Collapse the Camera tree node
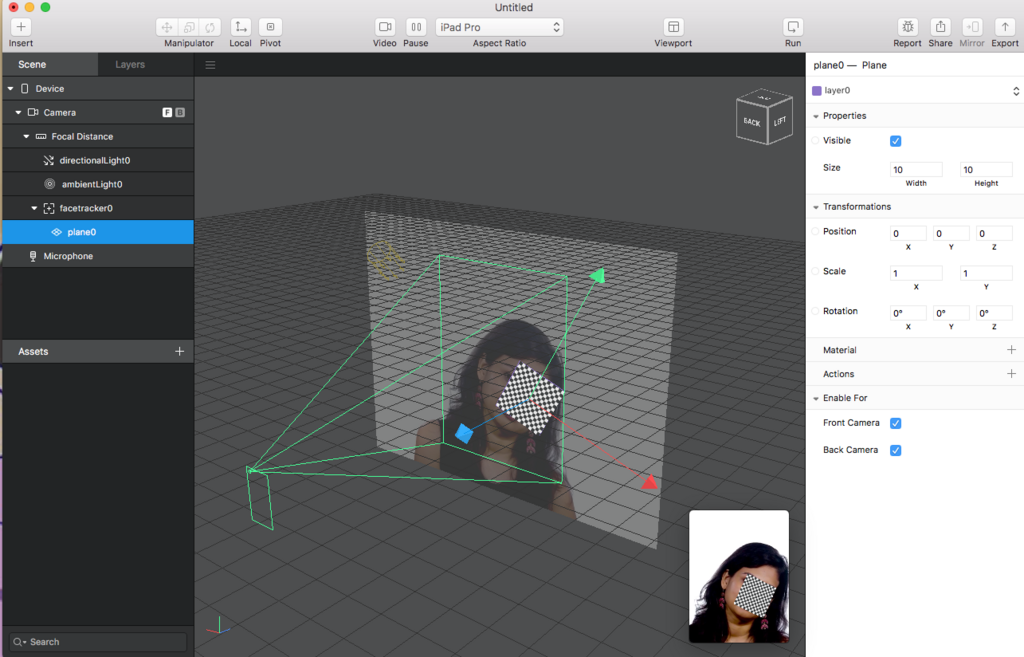This screenshot has height=657, width=1024. (x=18, y=112)
